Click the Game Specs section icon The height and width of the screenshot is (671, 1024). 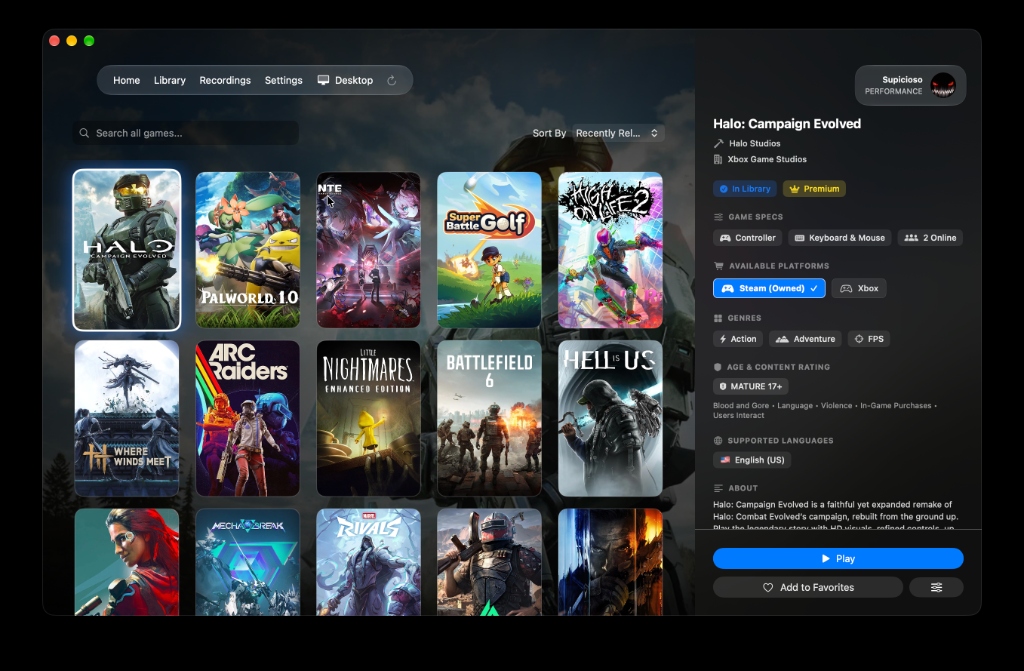pos(718,217)
